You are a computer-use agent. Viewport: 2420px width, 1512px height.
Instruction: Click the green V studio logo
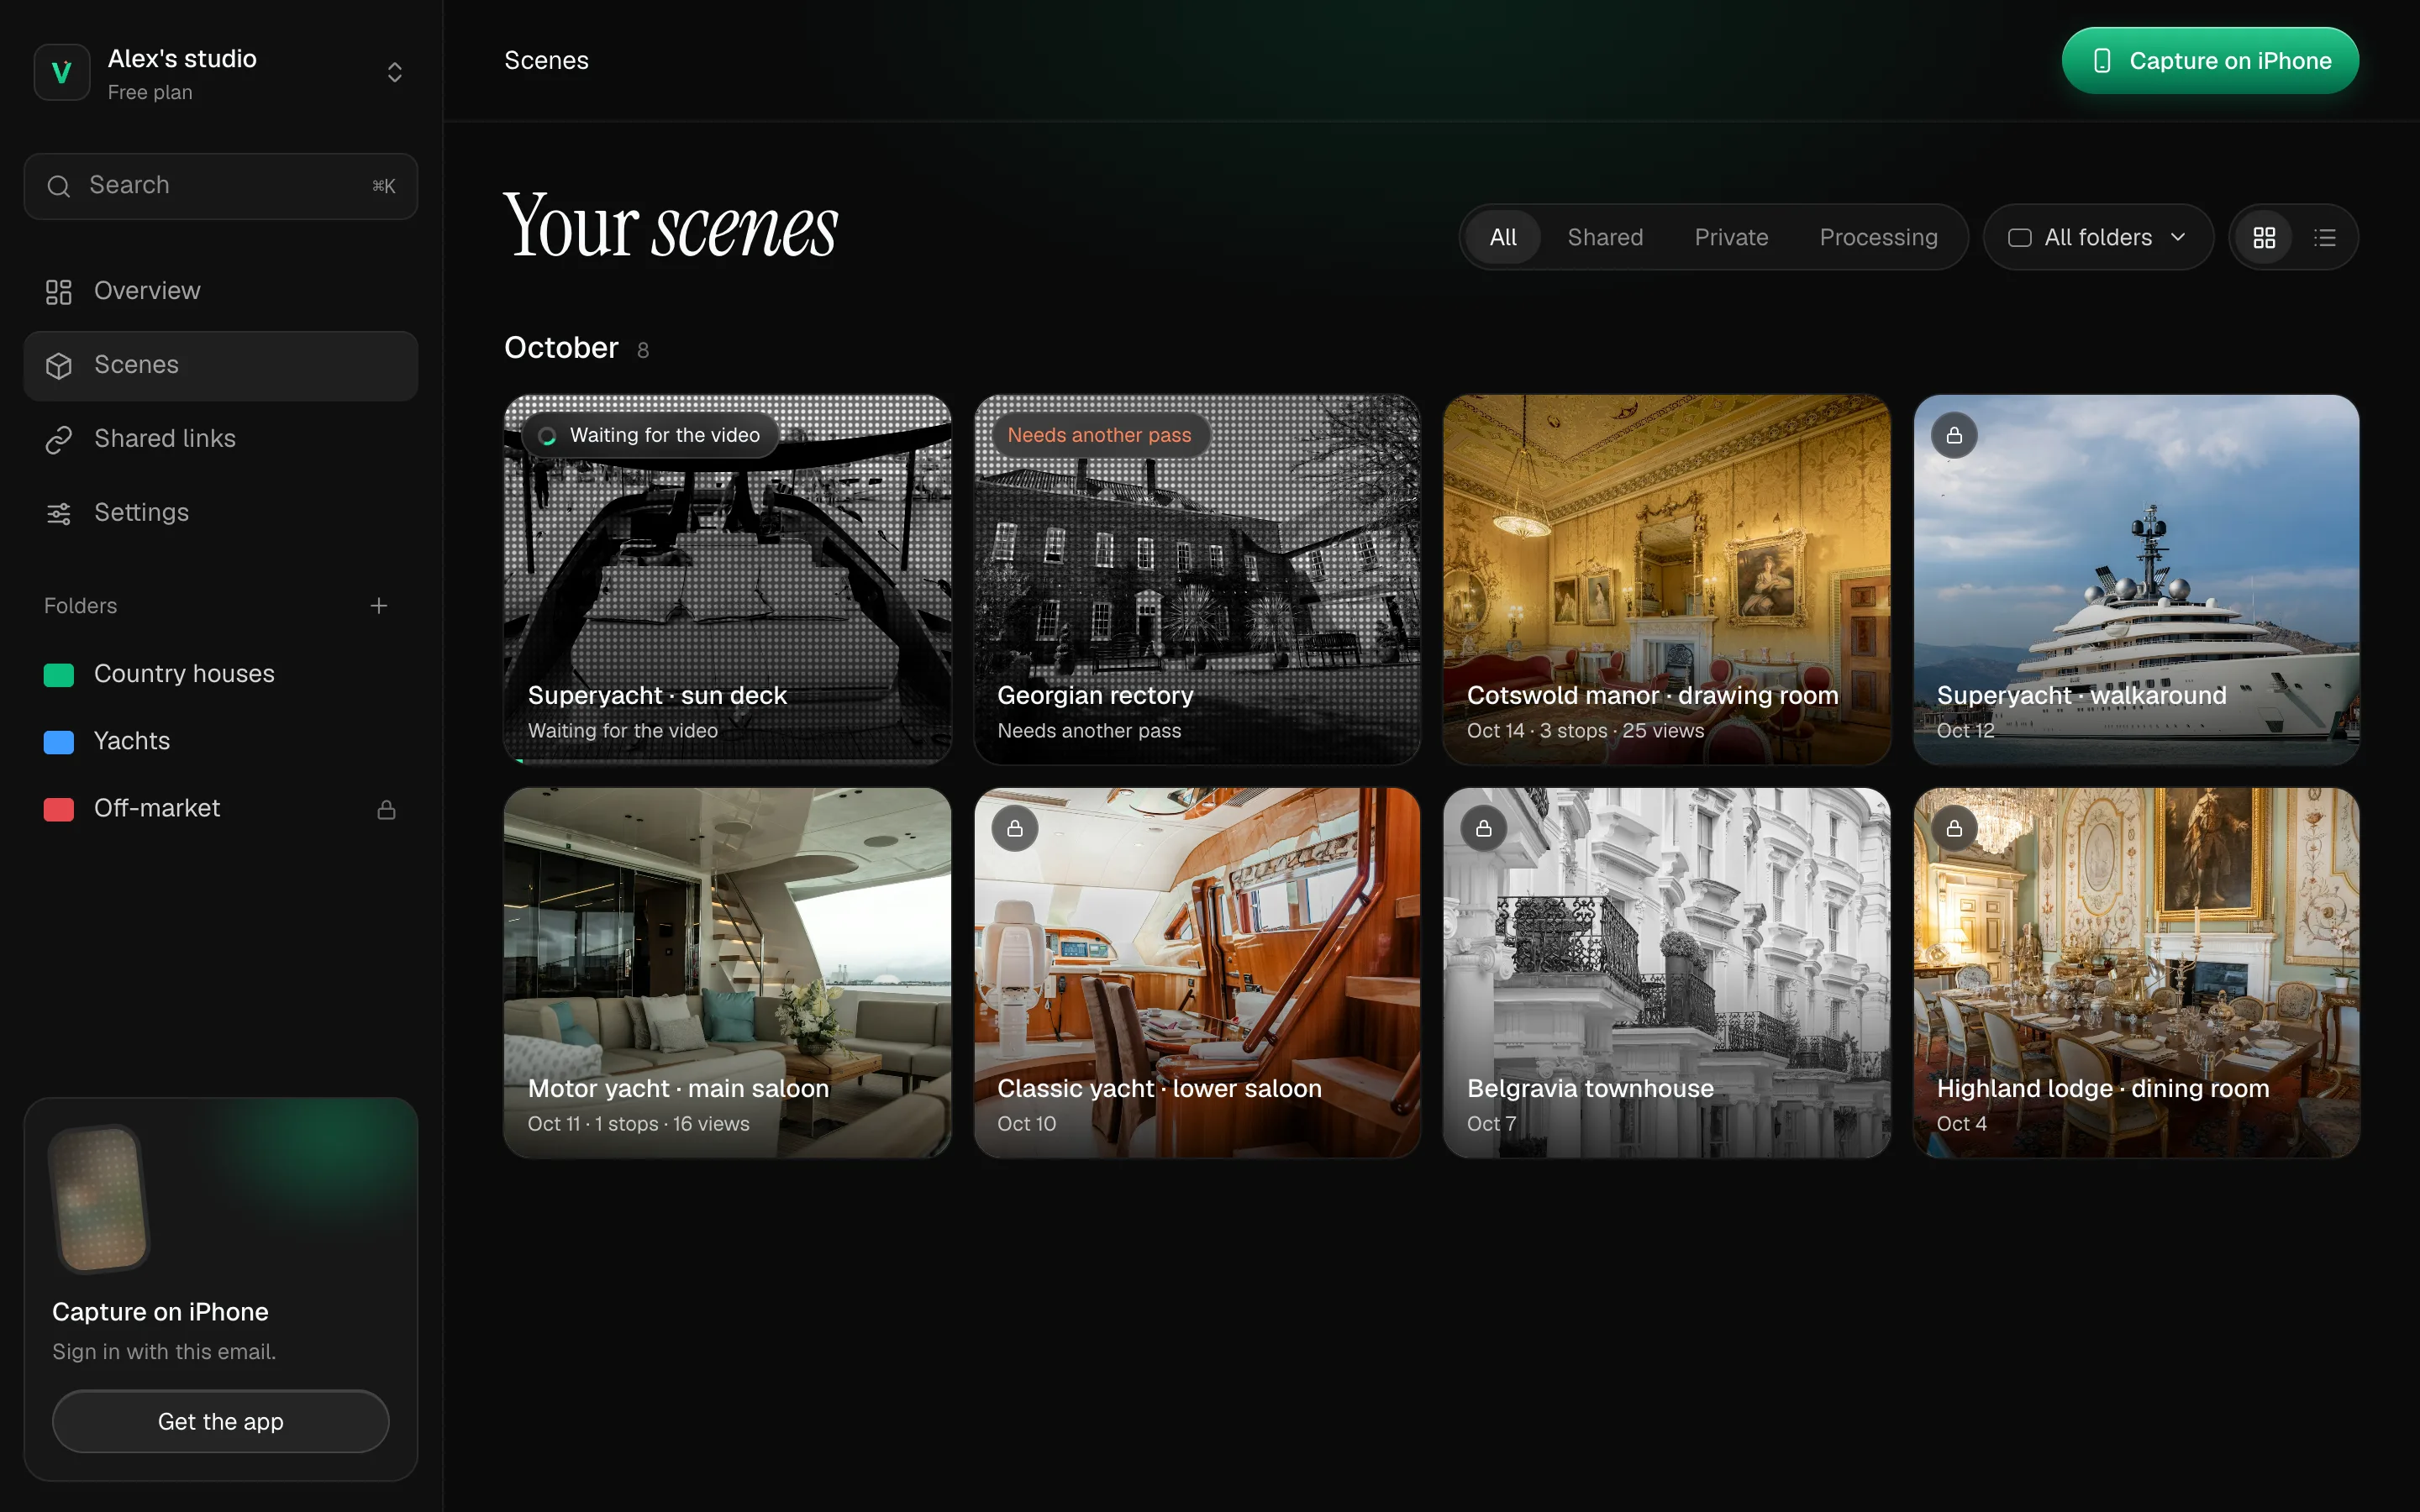(62, 72)
